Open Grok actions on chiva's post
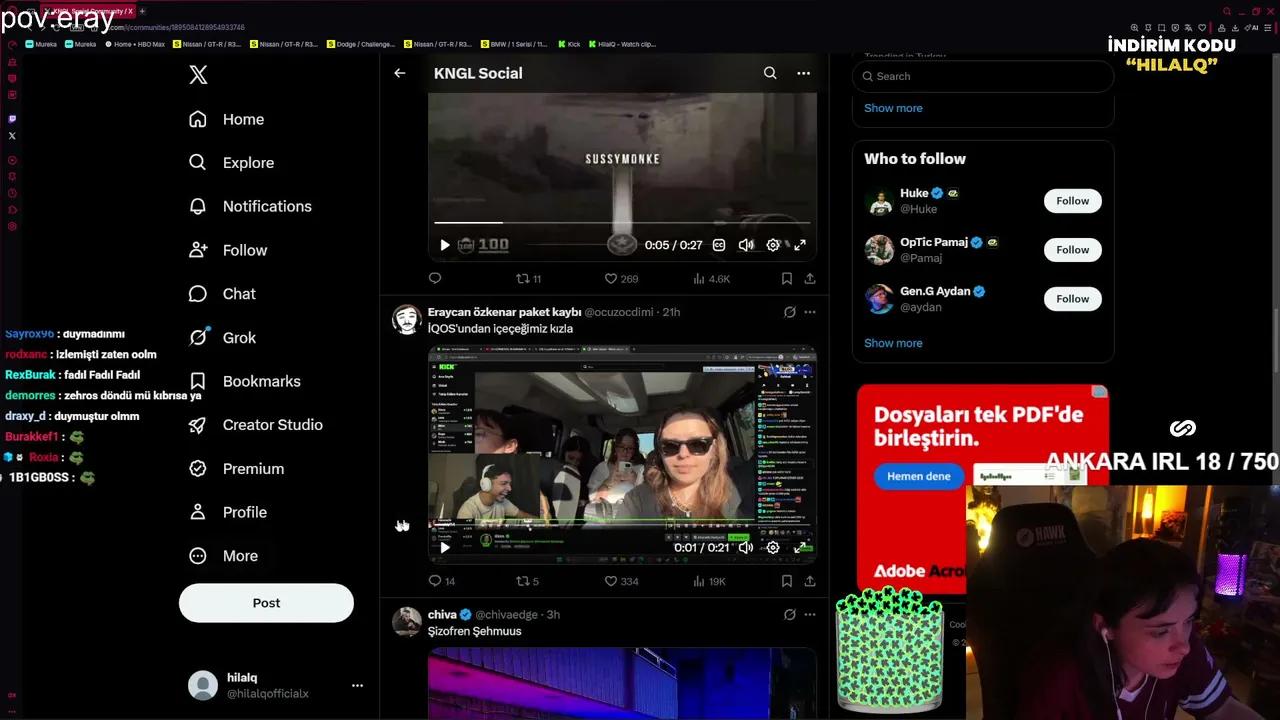This screenshot has width=1280, height=720. click(x=789, y=615)
